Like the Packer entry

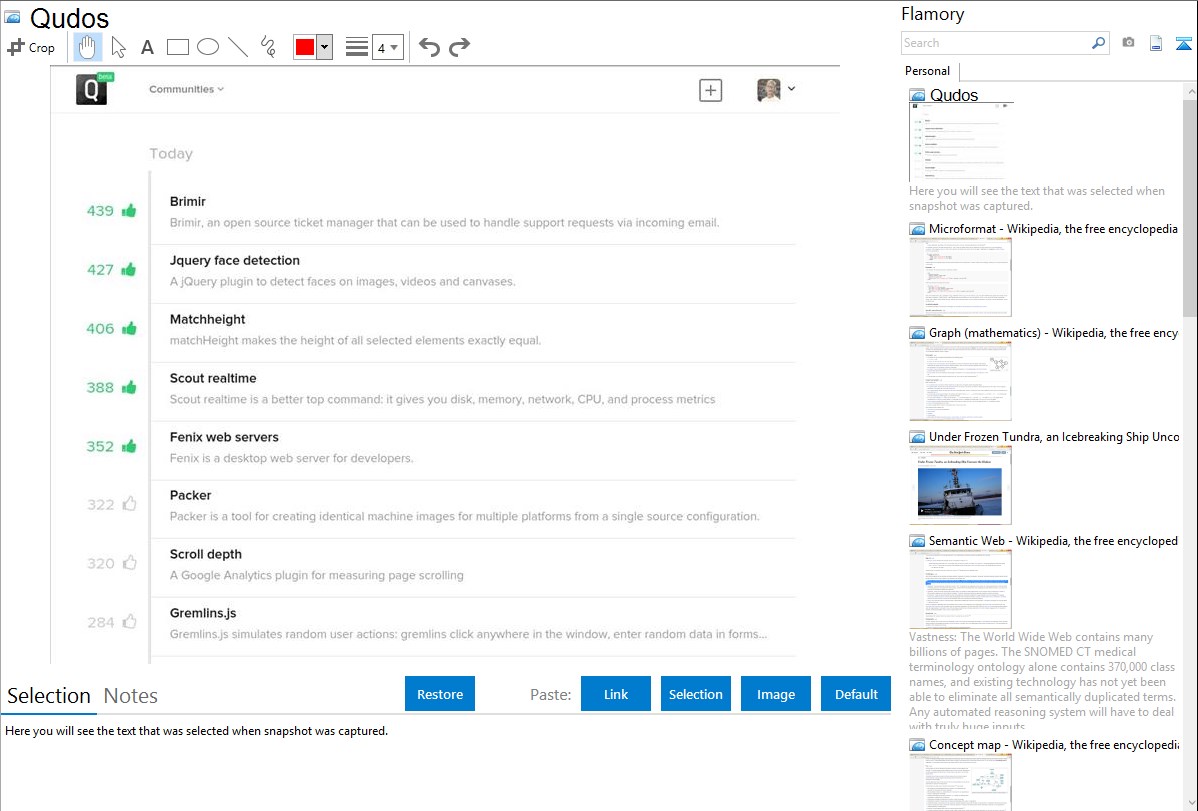(129, 504)
